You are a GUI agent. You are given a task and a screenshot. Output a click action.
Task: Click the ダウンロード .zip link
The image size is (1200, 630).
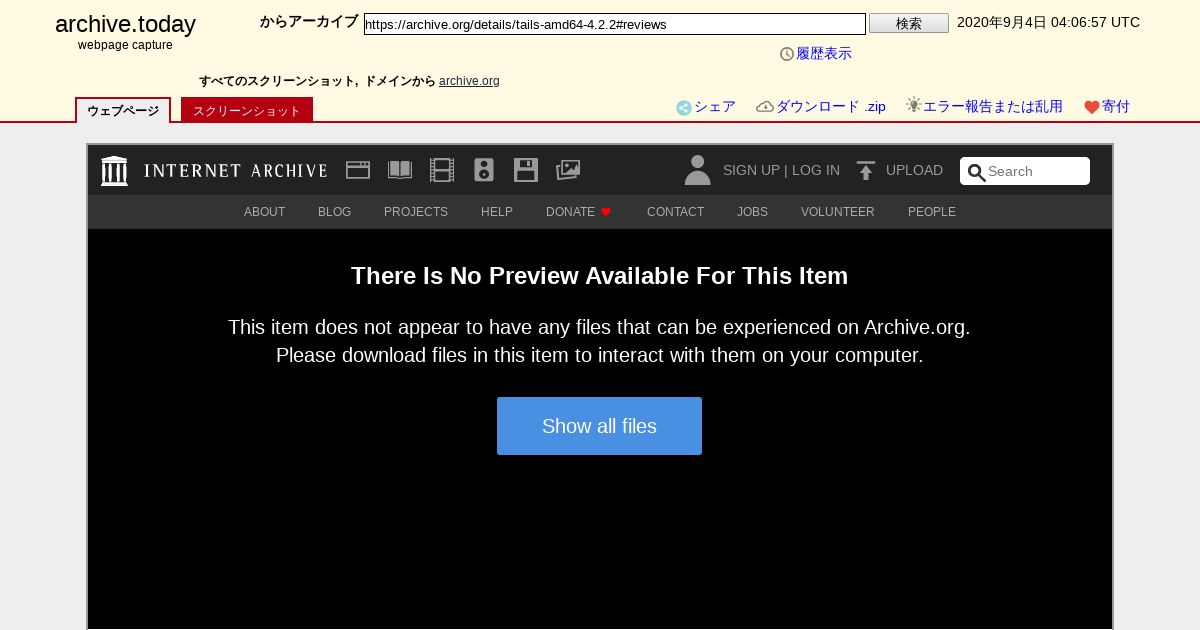(831, 107)
